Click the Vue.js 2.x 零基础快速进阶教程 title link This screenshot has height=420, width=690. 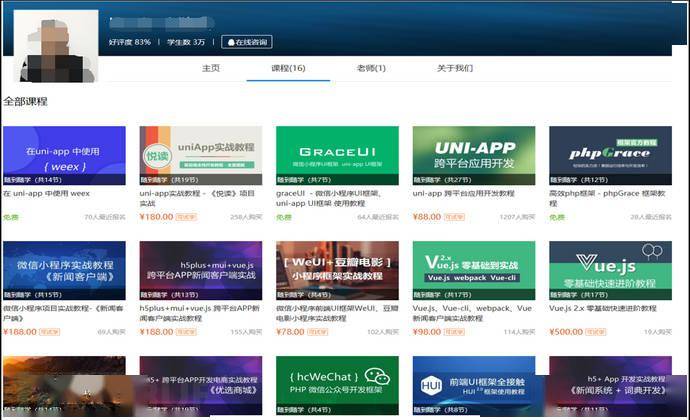pyautogui.click(x=603, y=308)
